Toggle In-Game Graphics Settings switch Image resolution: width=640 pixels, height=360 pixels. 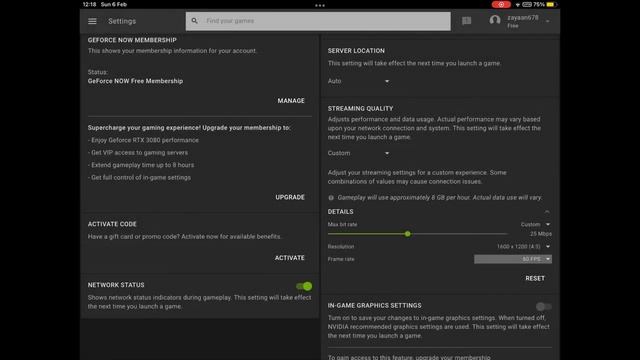(x=544, y=306)
